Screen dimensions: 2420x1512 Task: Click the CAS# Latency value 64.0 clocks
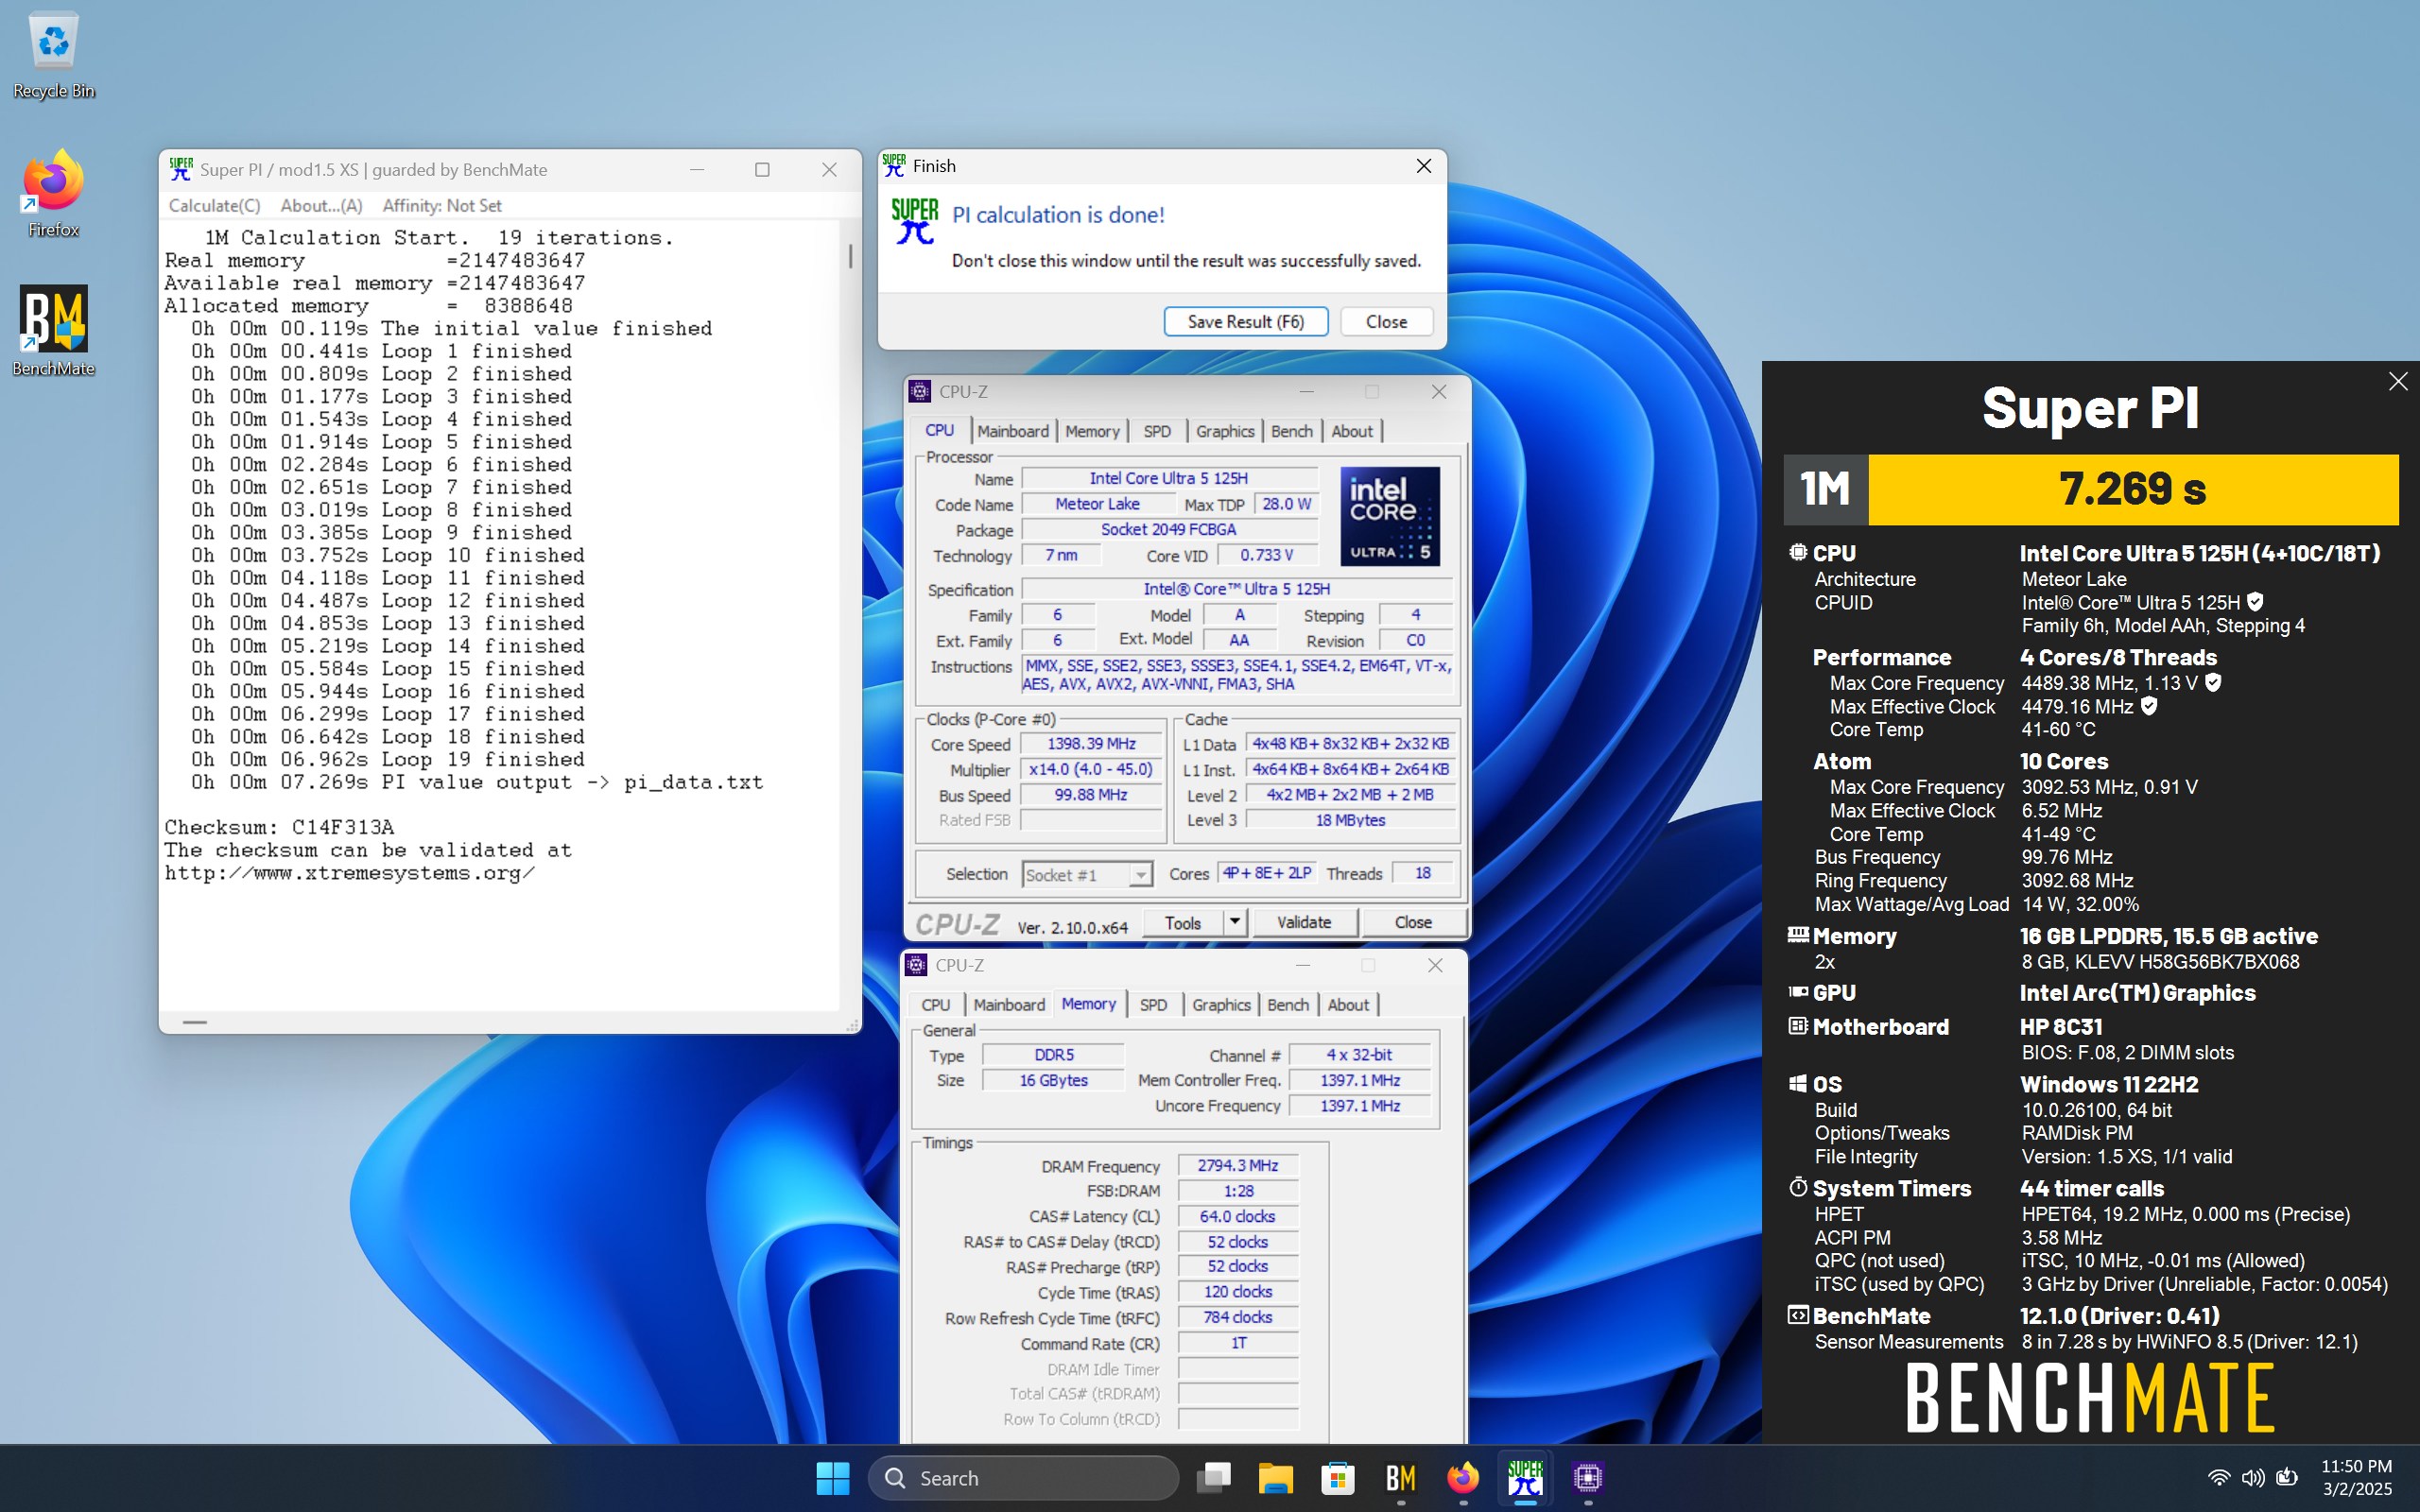(x=1238, y=1216)
